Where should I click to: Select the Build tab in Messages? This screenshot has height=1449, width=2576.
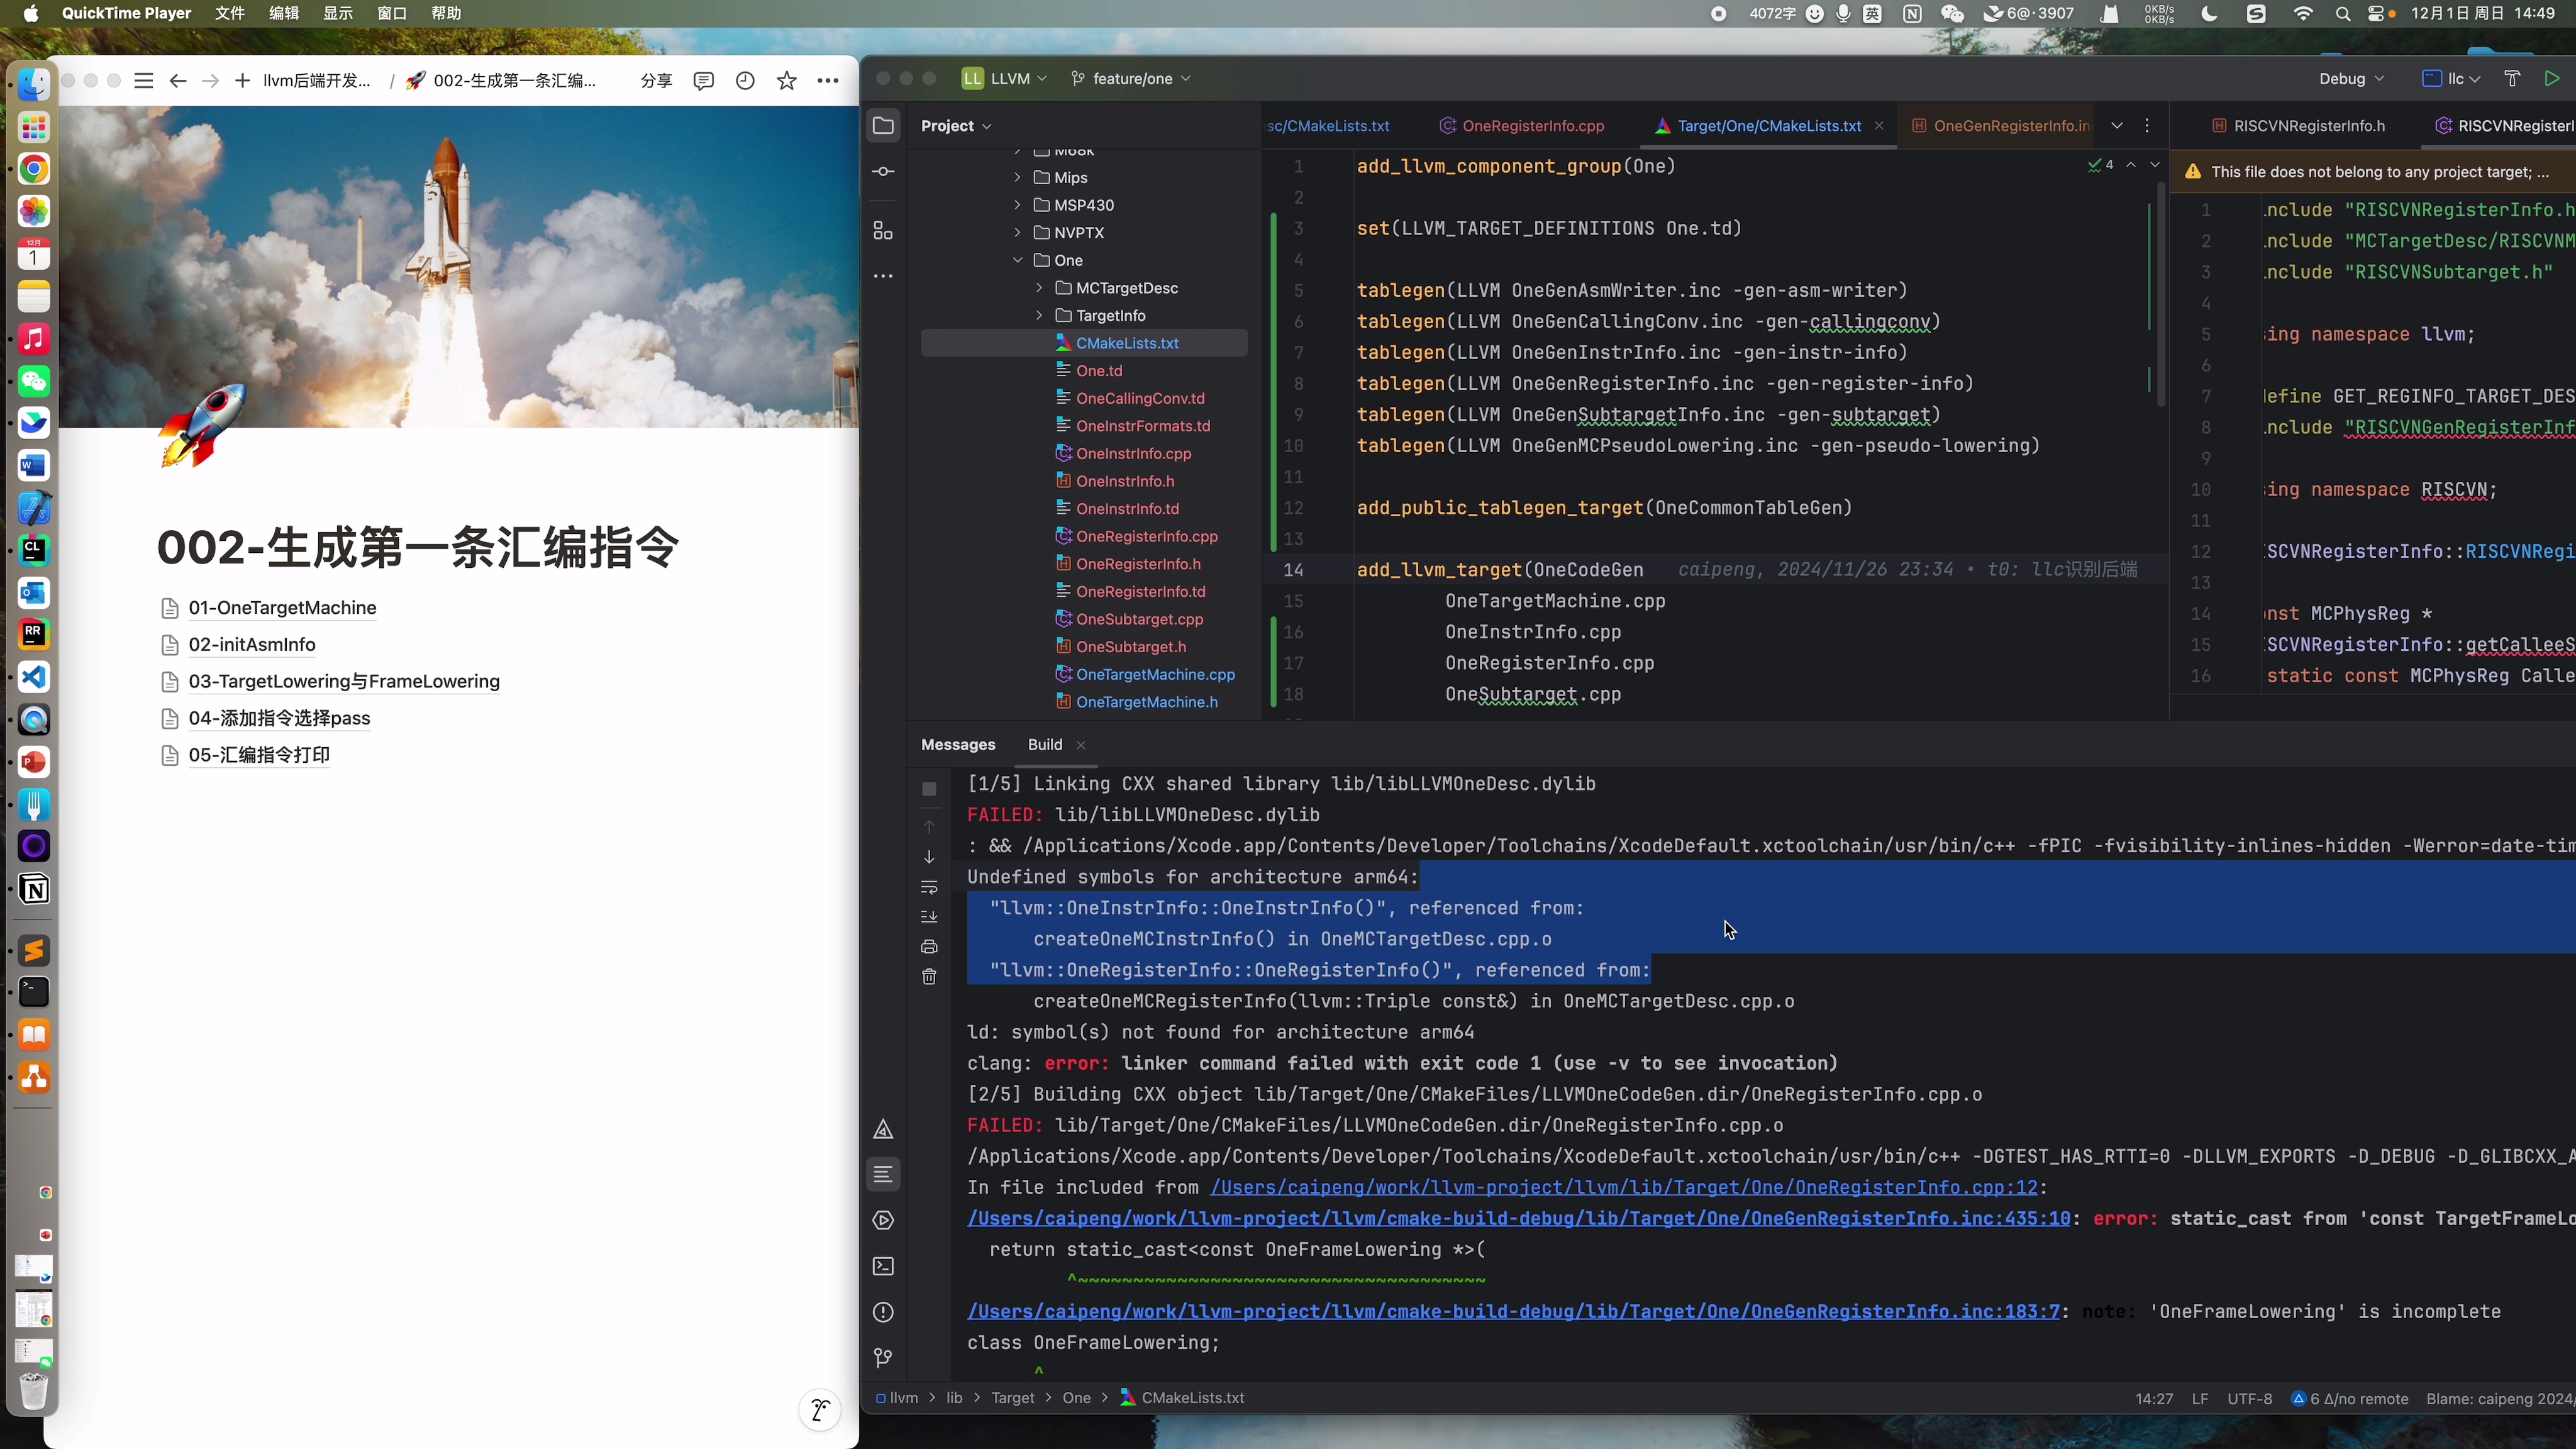(x=1045, y=745)
